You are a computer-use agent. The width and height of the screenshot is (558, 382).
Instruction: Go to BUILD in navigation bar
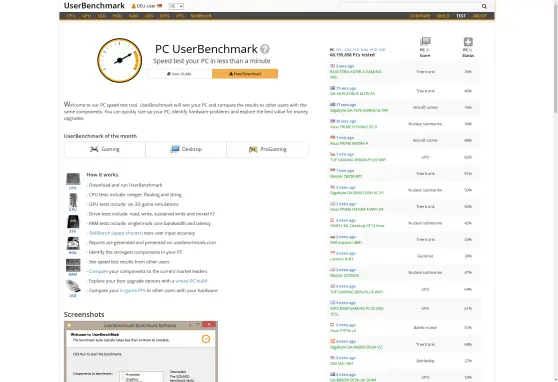pos(443,16)
